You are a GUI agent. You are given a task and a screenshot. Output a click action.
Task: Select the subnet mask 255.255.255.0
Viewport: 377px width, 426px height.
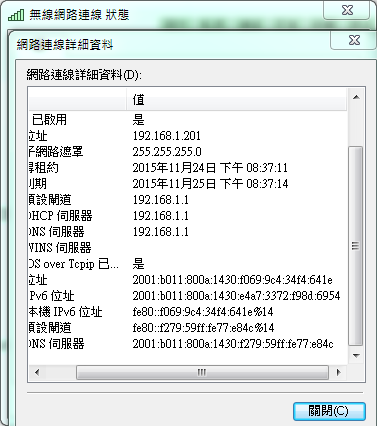pyautogui.click(x=167, y=152)
